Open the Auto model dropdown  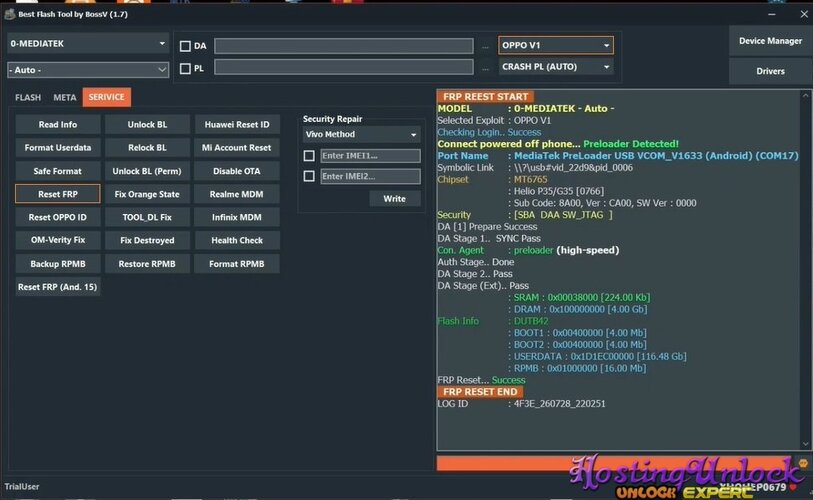[x=88, y=70]
